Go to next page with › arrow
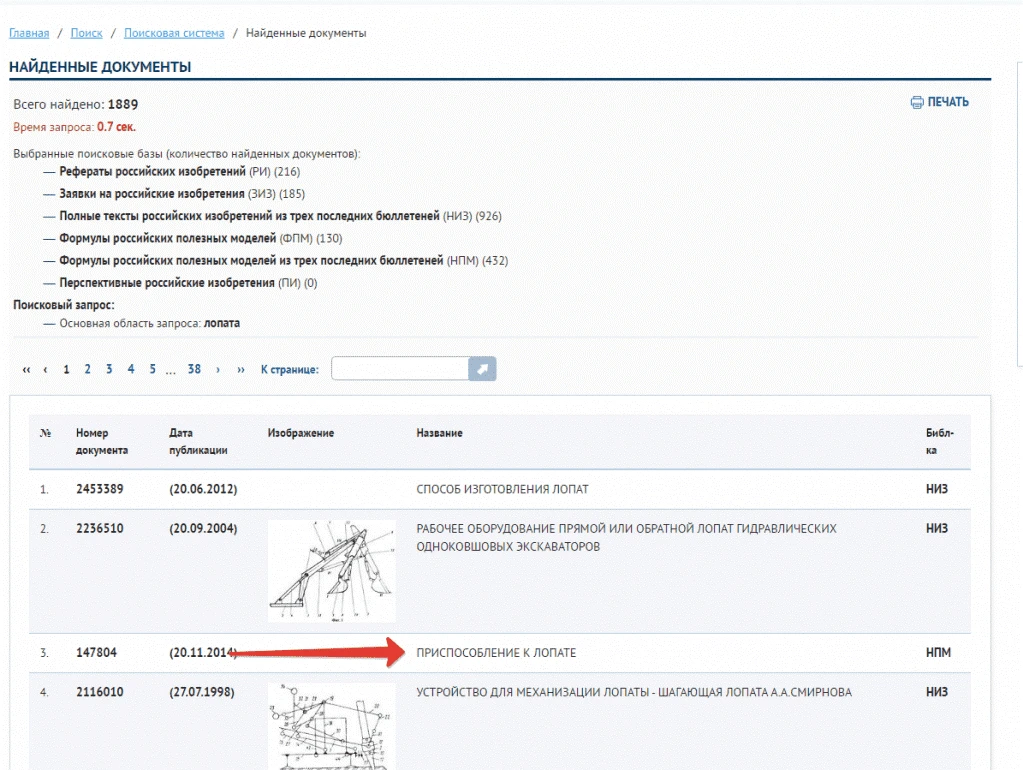Viewport: 1023px width, 770px height. coord(218,369)
